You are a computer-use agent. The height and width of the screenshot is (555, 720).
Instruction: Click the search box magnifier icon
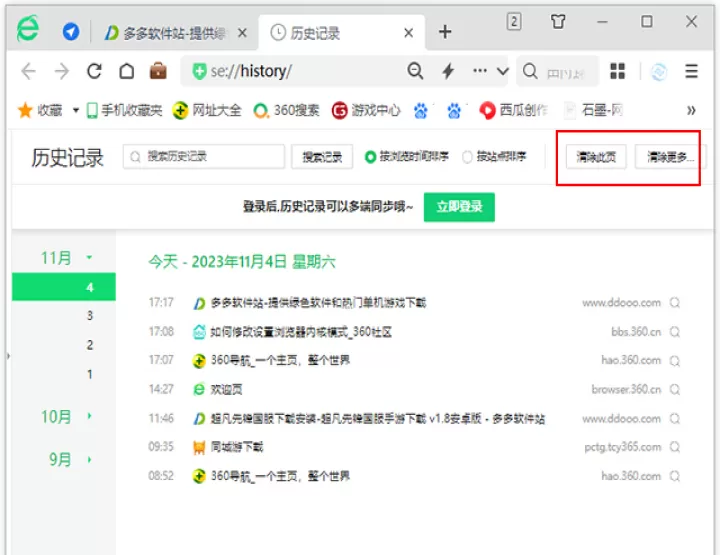pyautogui.click(x=530, y=71)
